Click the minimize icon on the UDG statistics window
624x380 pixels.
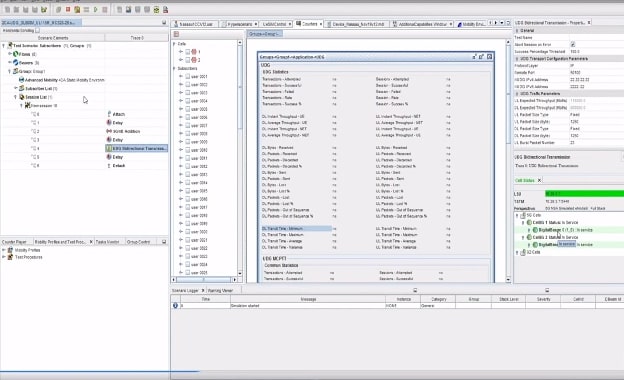click(474, 57)
